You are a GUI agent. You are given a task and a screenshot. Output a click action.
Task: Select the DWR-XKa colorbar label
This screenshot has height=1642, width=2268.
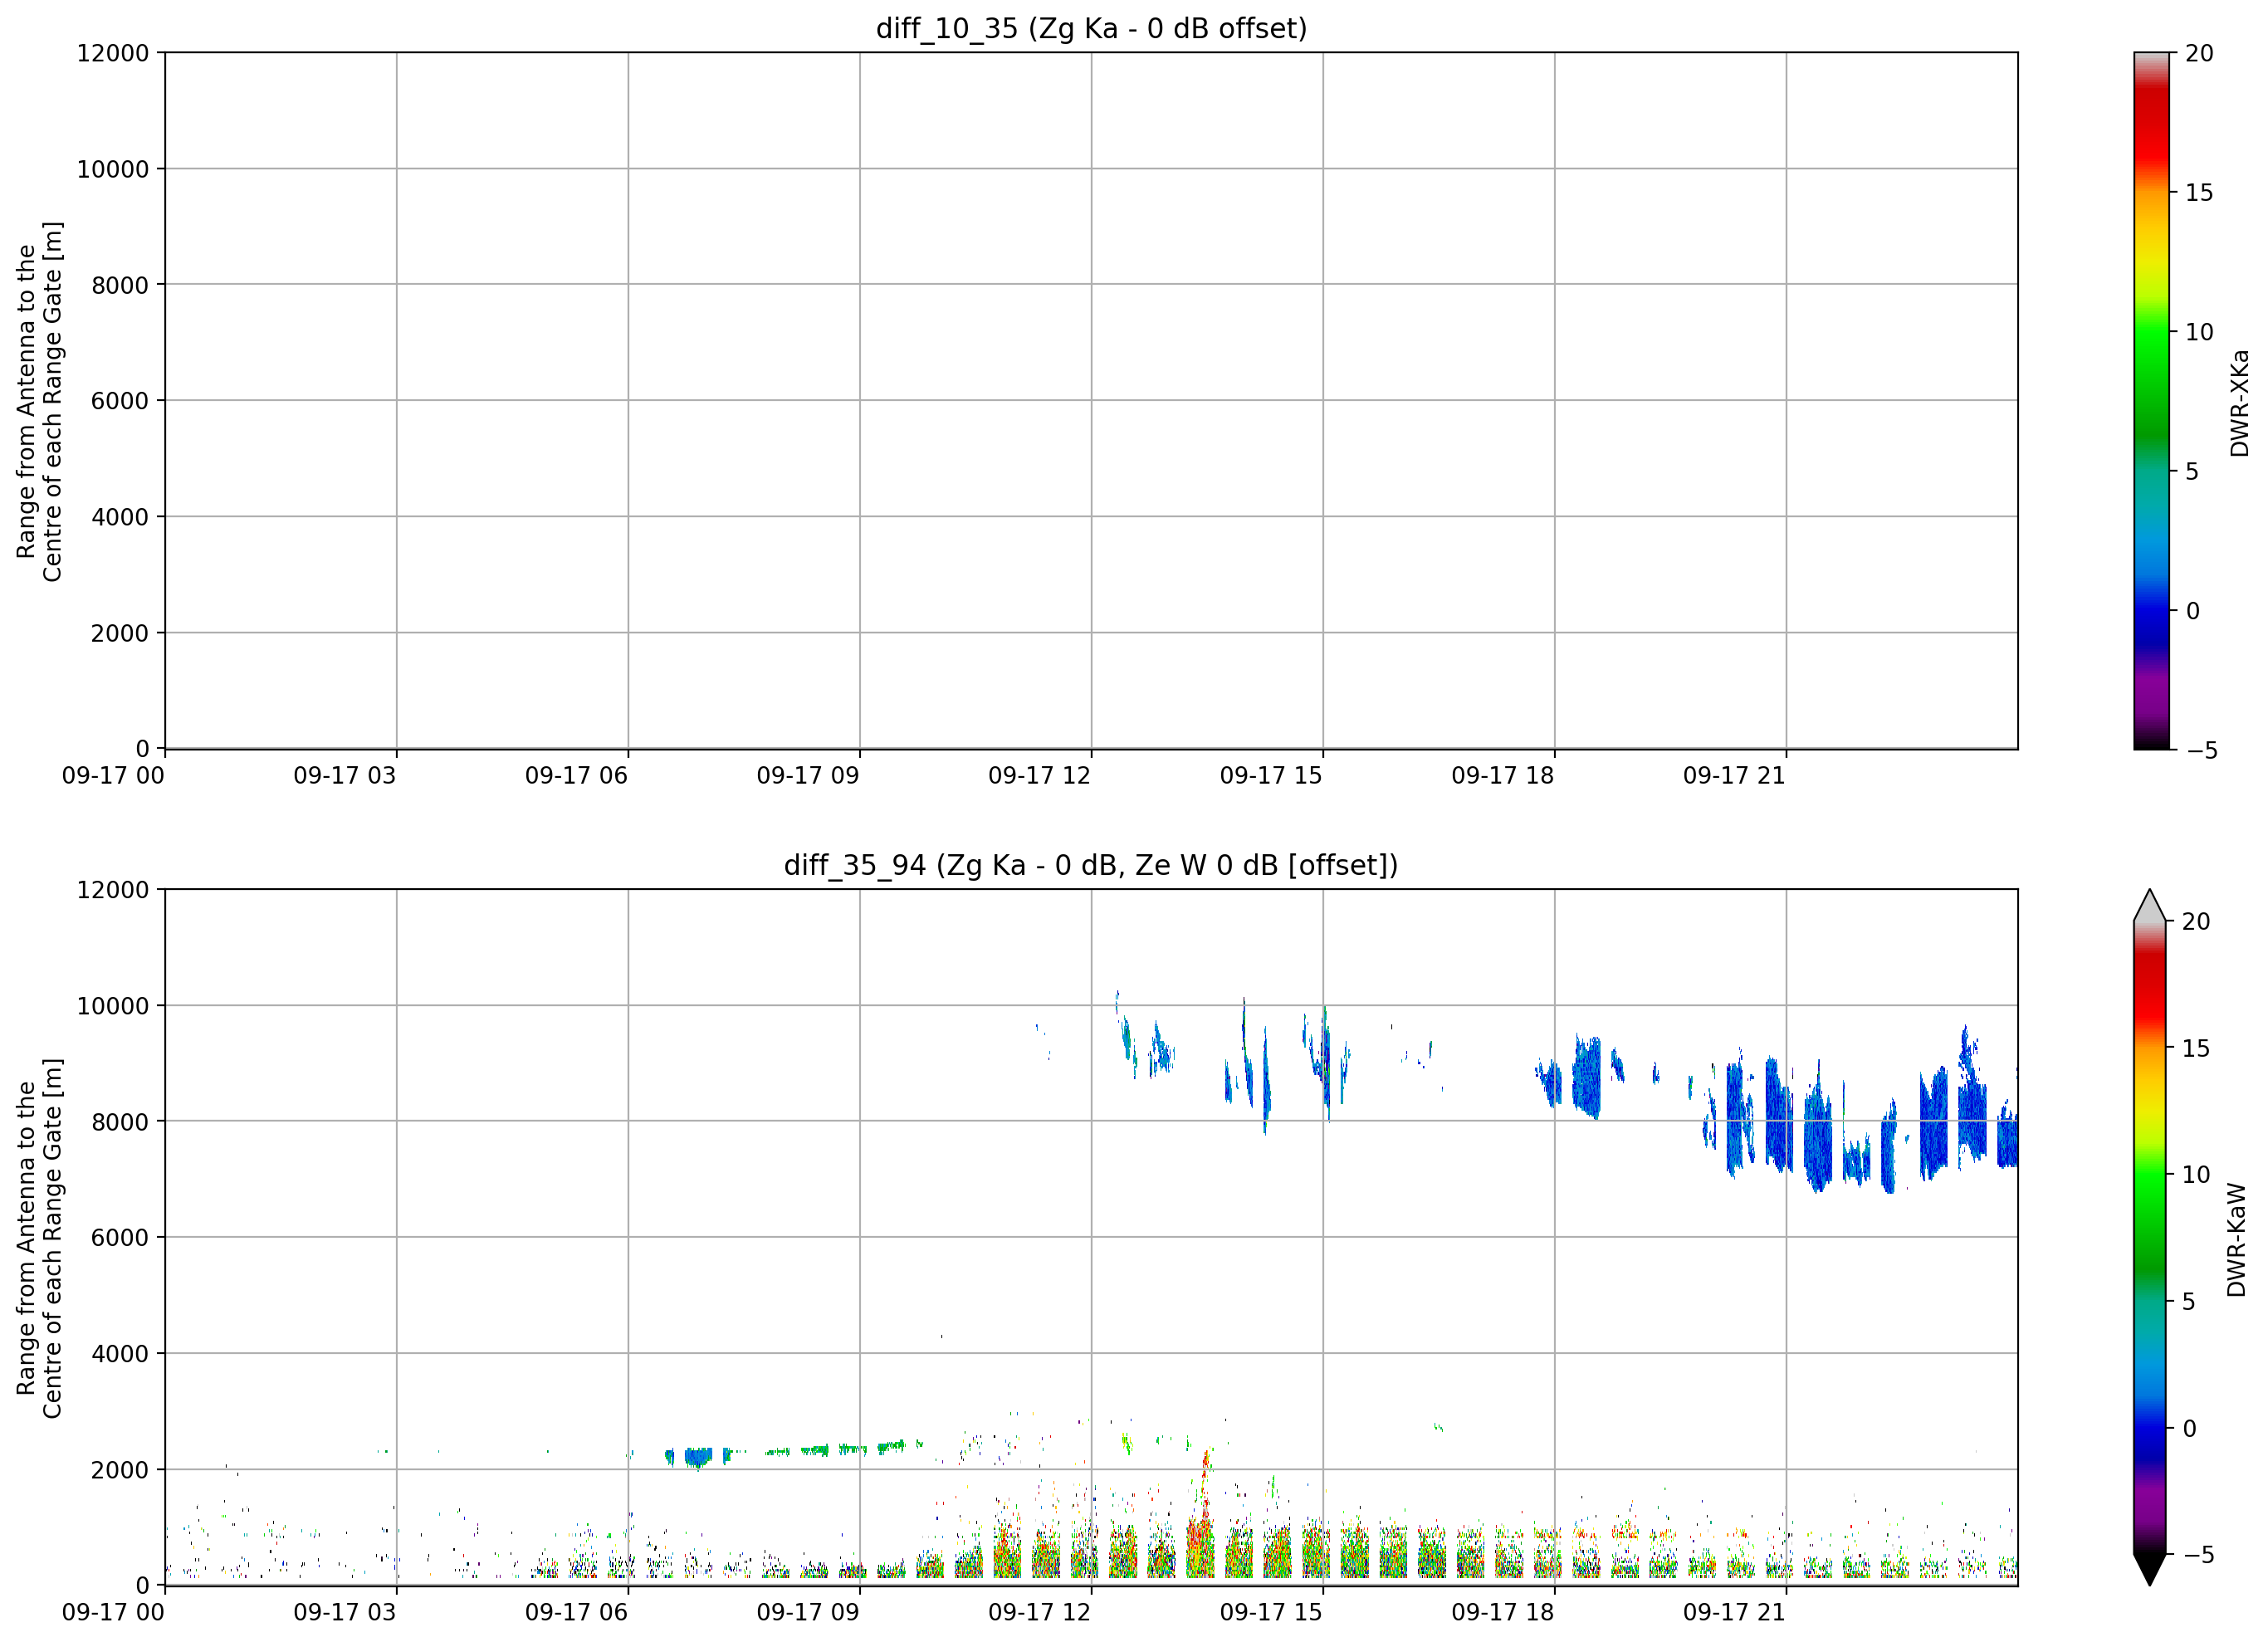click(x=2239, y=402)
